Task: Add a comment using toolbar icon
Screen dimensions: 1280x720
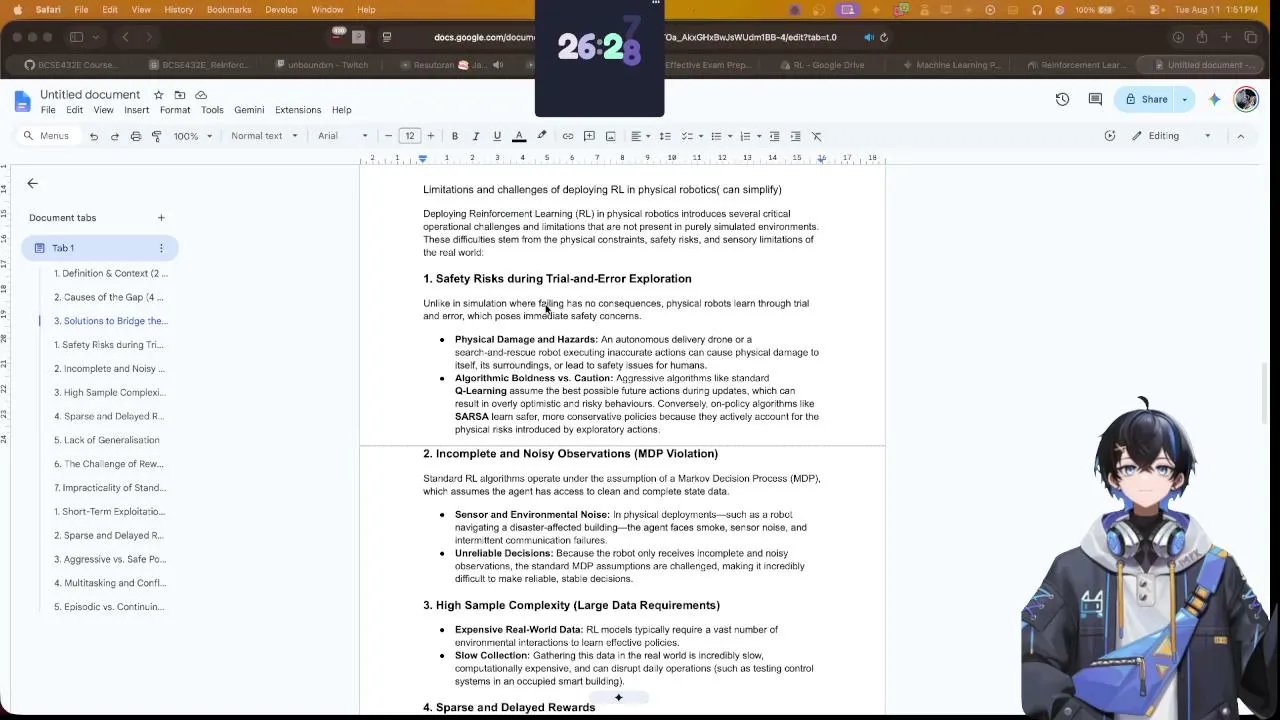Action: [x=589, y=136]
